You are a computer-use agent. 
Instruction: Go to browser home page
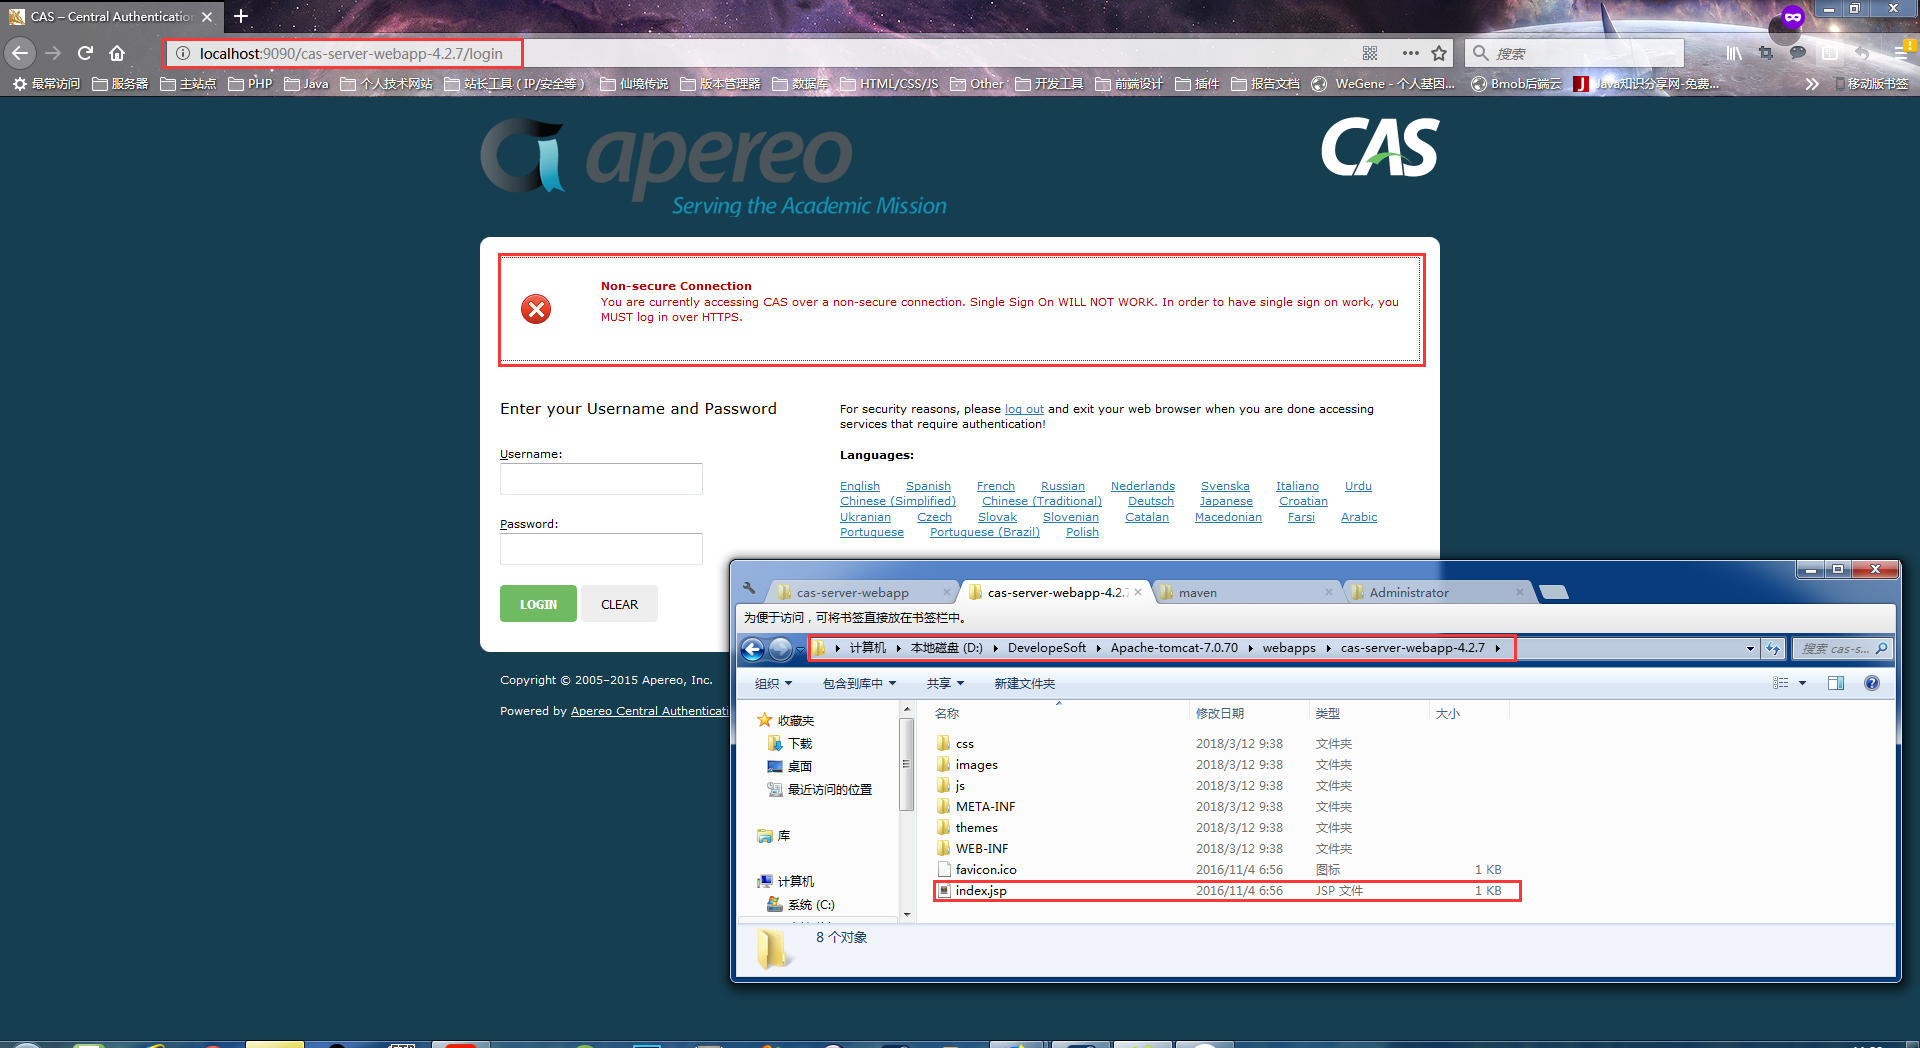117,53
